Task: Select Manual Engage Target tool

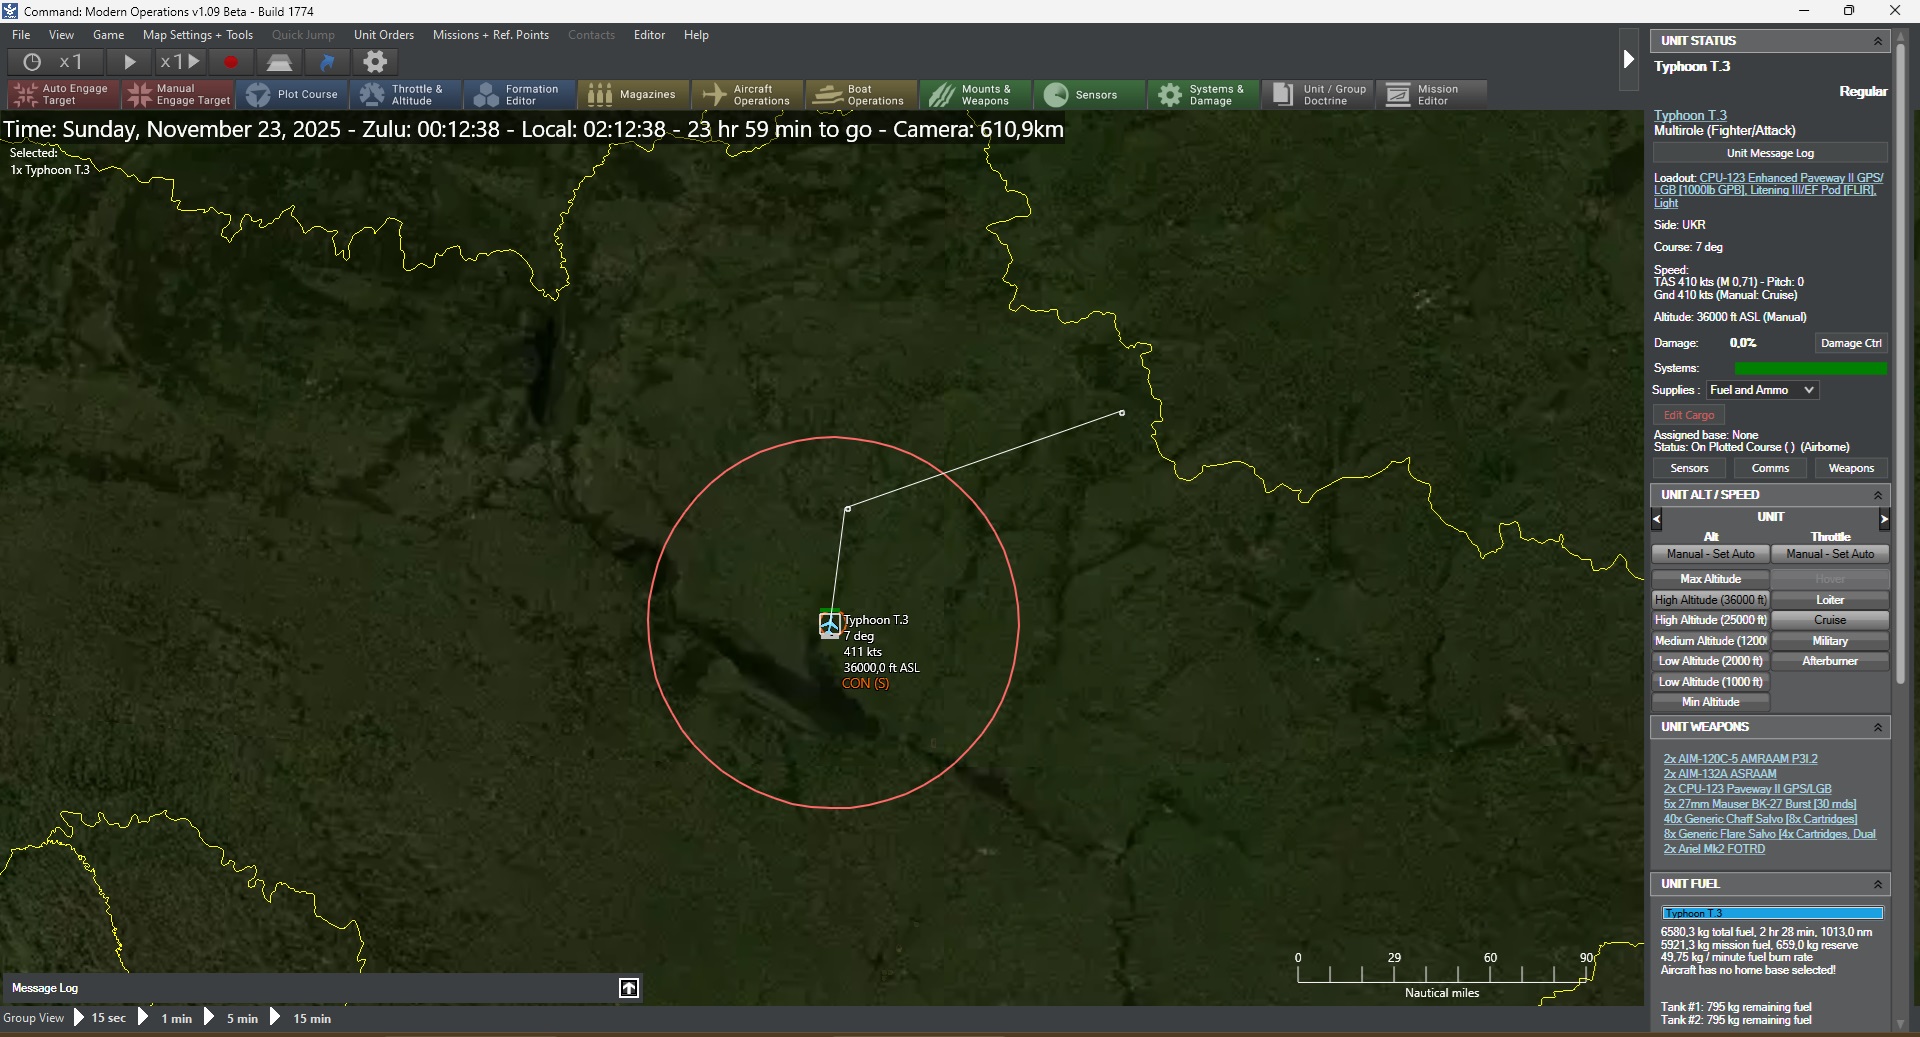Action: click(x=178, y=95)
